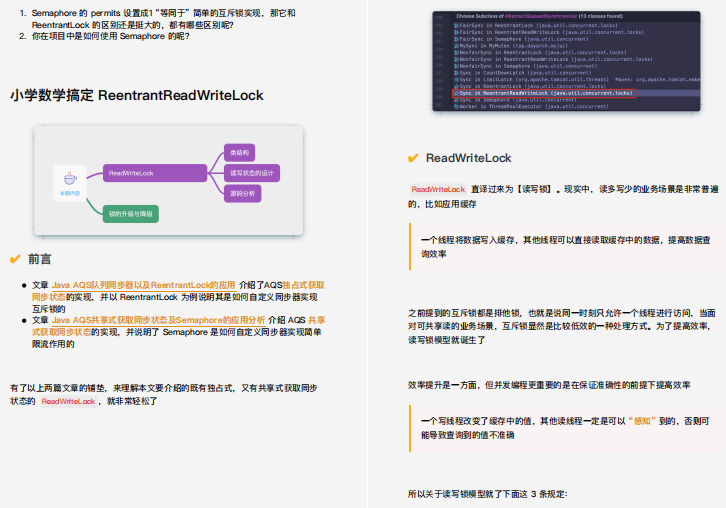
Task: Select the 源码分析 mind map node
Action: 243,194
